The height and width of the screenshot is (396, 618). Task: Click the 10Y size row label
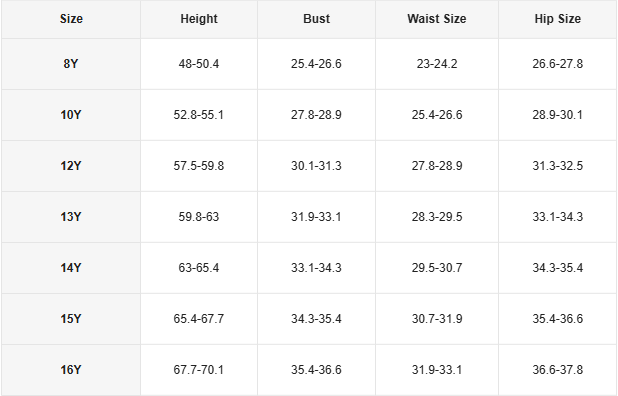pos(71,115)
